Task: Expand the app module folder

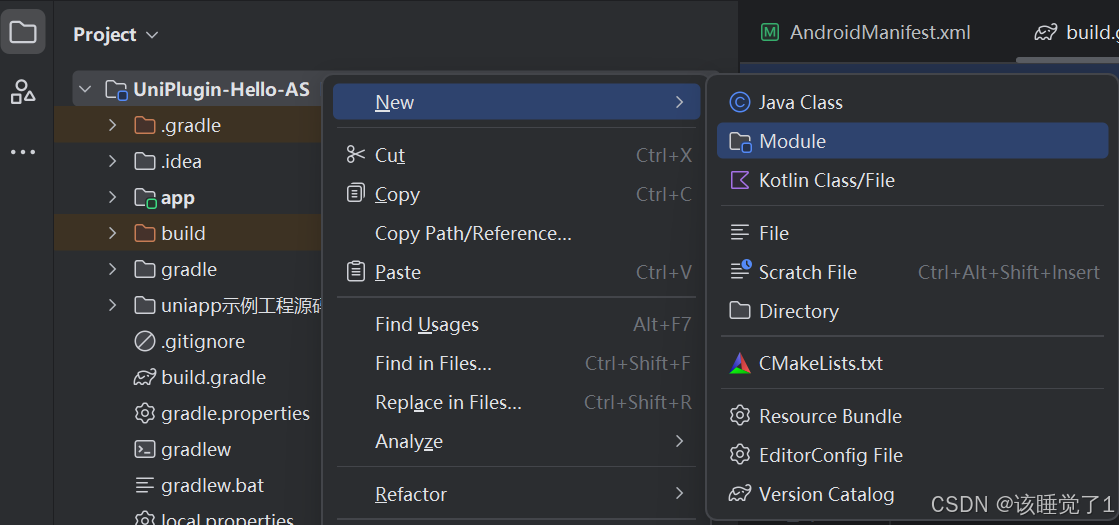Action: point(113,197)
